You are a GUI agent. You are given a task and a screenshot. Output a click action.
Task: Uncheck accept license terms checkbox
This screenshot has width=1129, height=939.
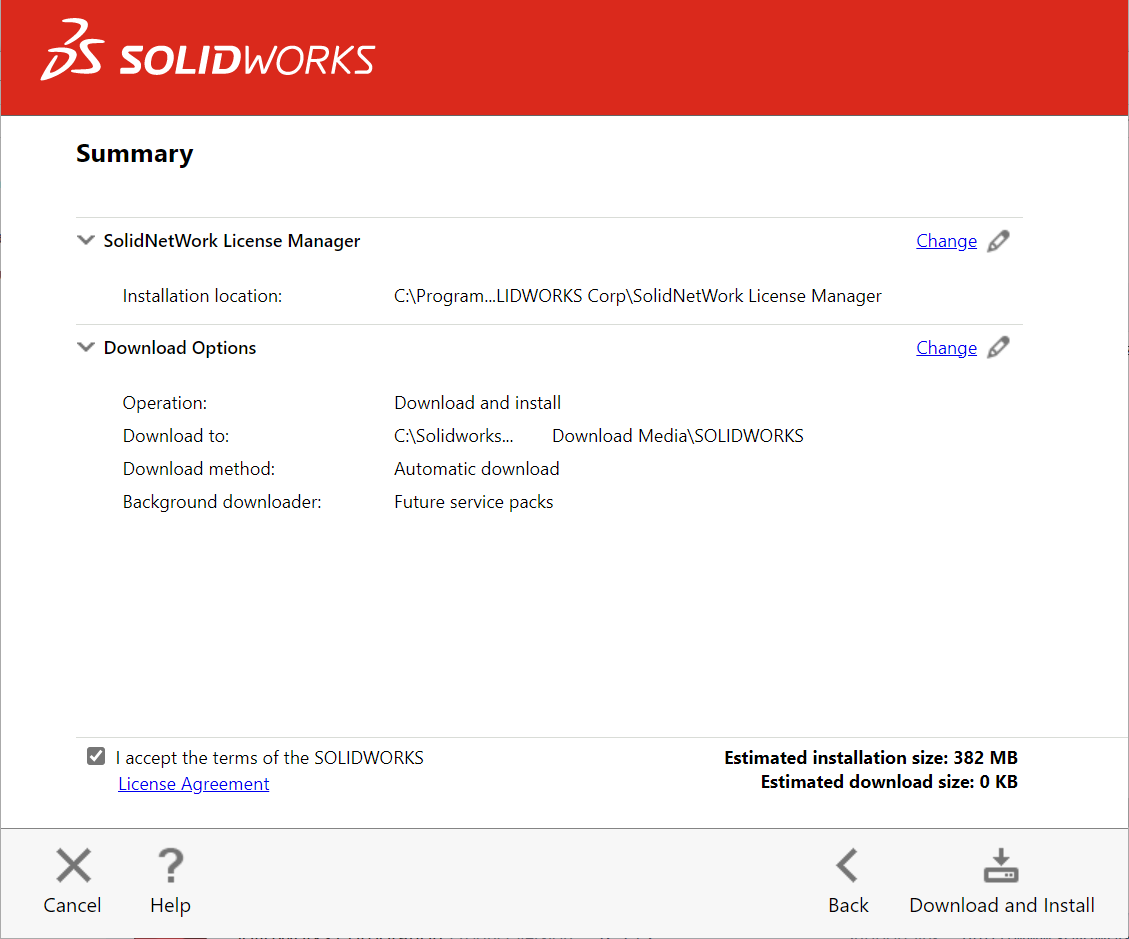(x=96, y=756)
